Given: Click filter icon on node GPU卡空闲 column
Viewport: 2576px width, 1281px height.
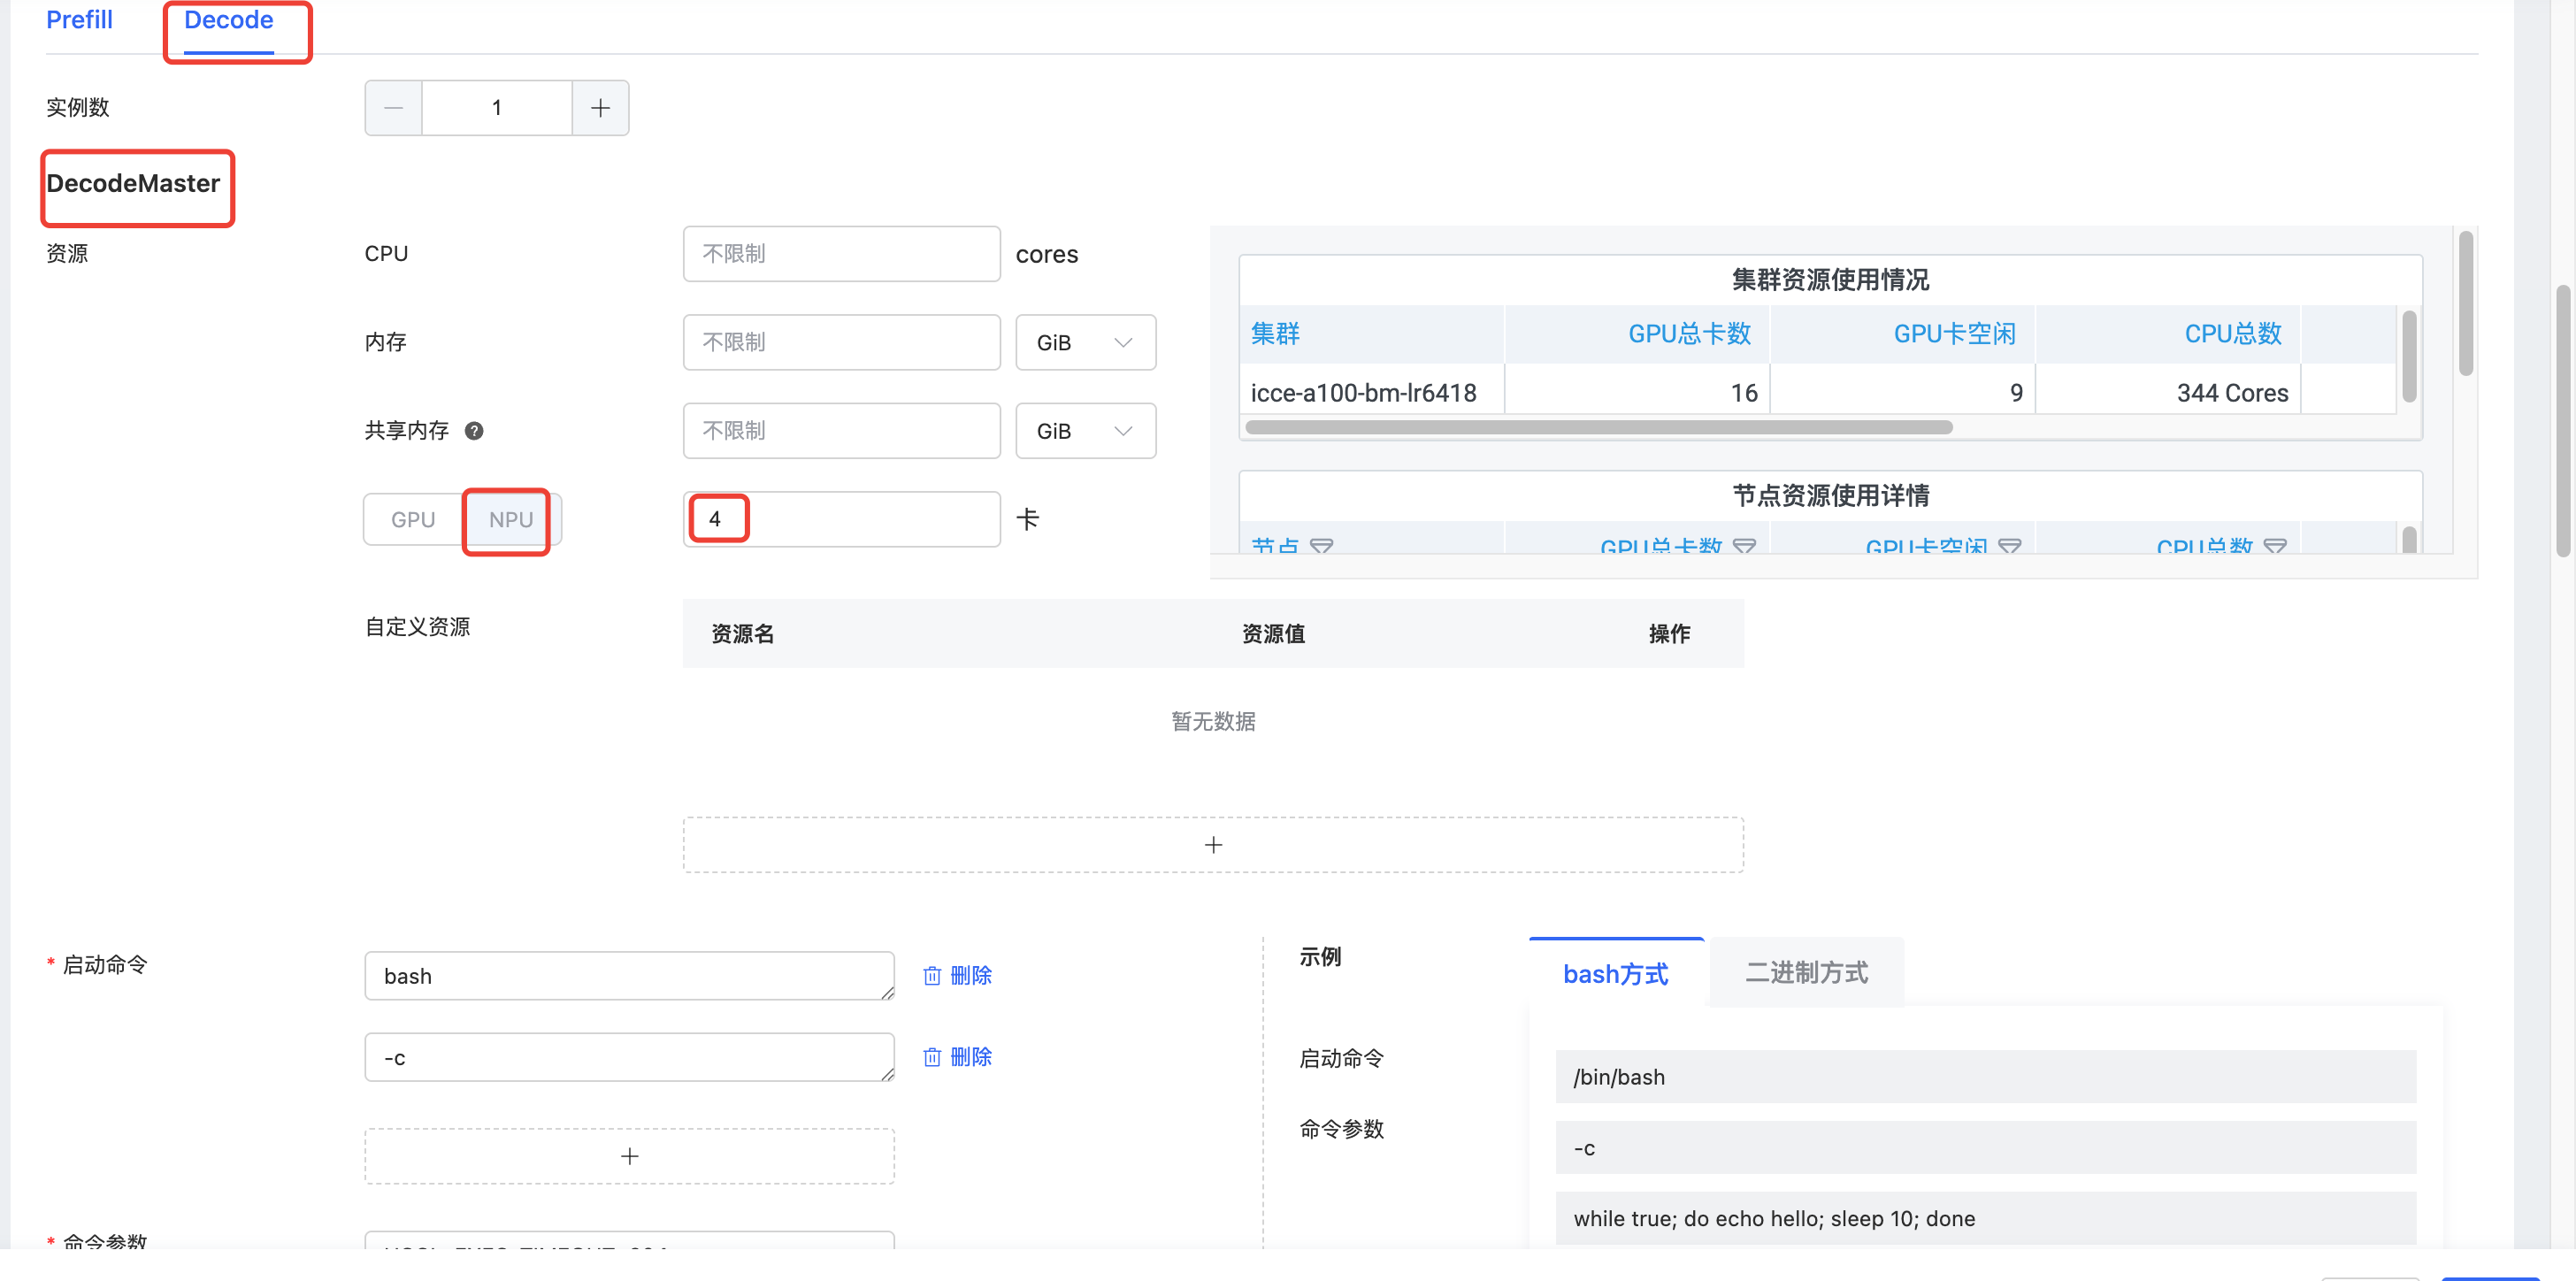Looking at the screenshot, I should click(x=2009, y=545).
